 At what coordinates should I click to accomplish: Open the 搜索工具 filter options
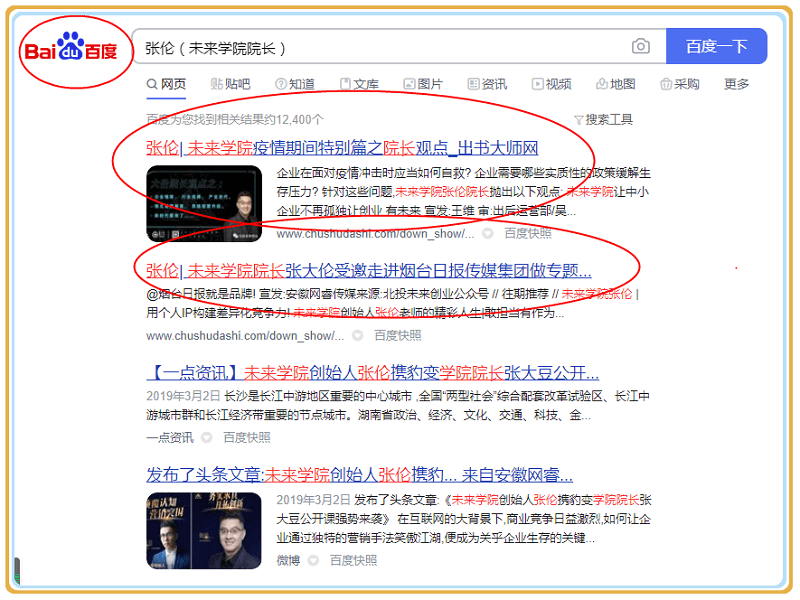tap(608, 120)
